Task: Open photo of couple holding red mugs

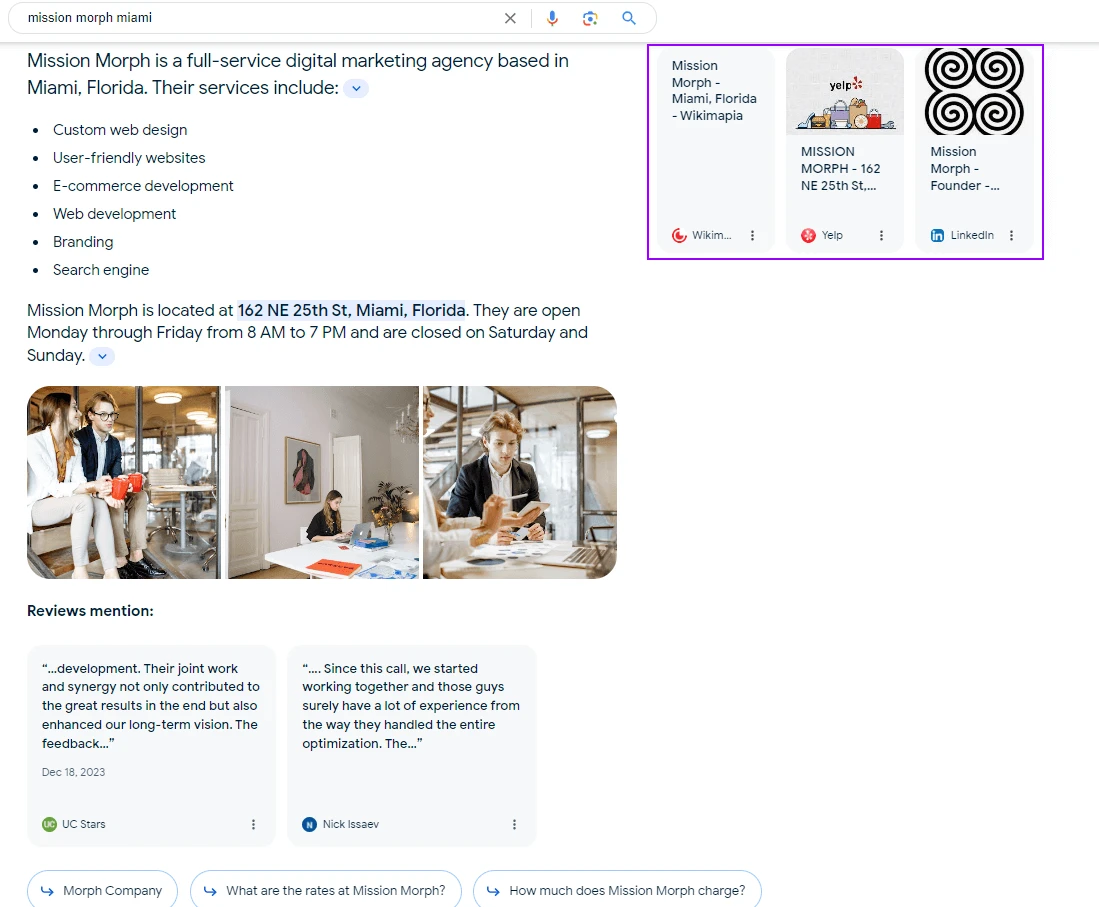Action: click(x=123, y=482)
